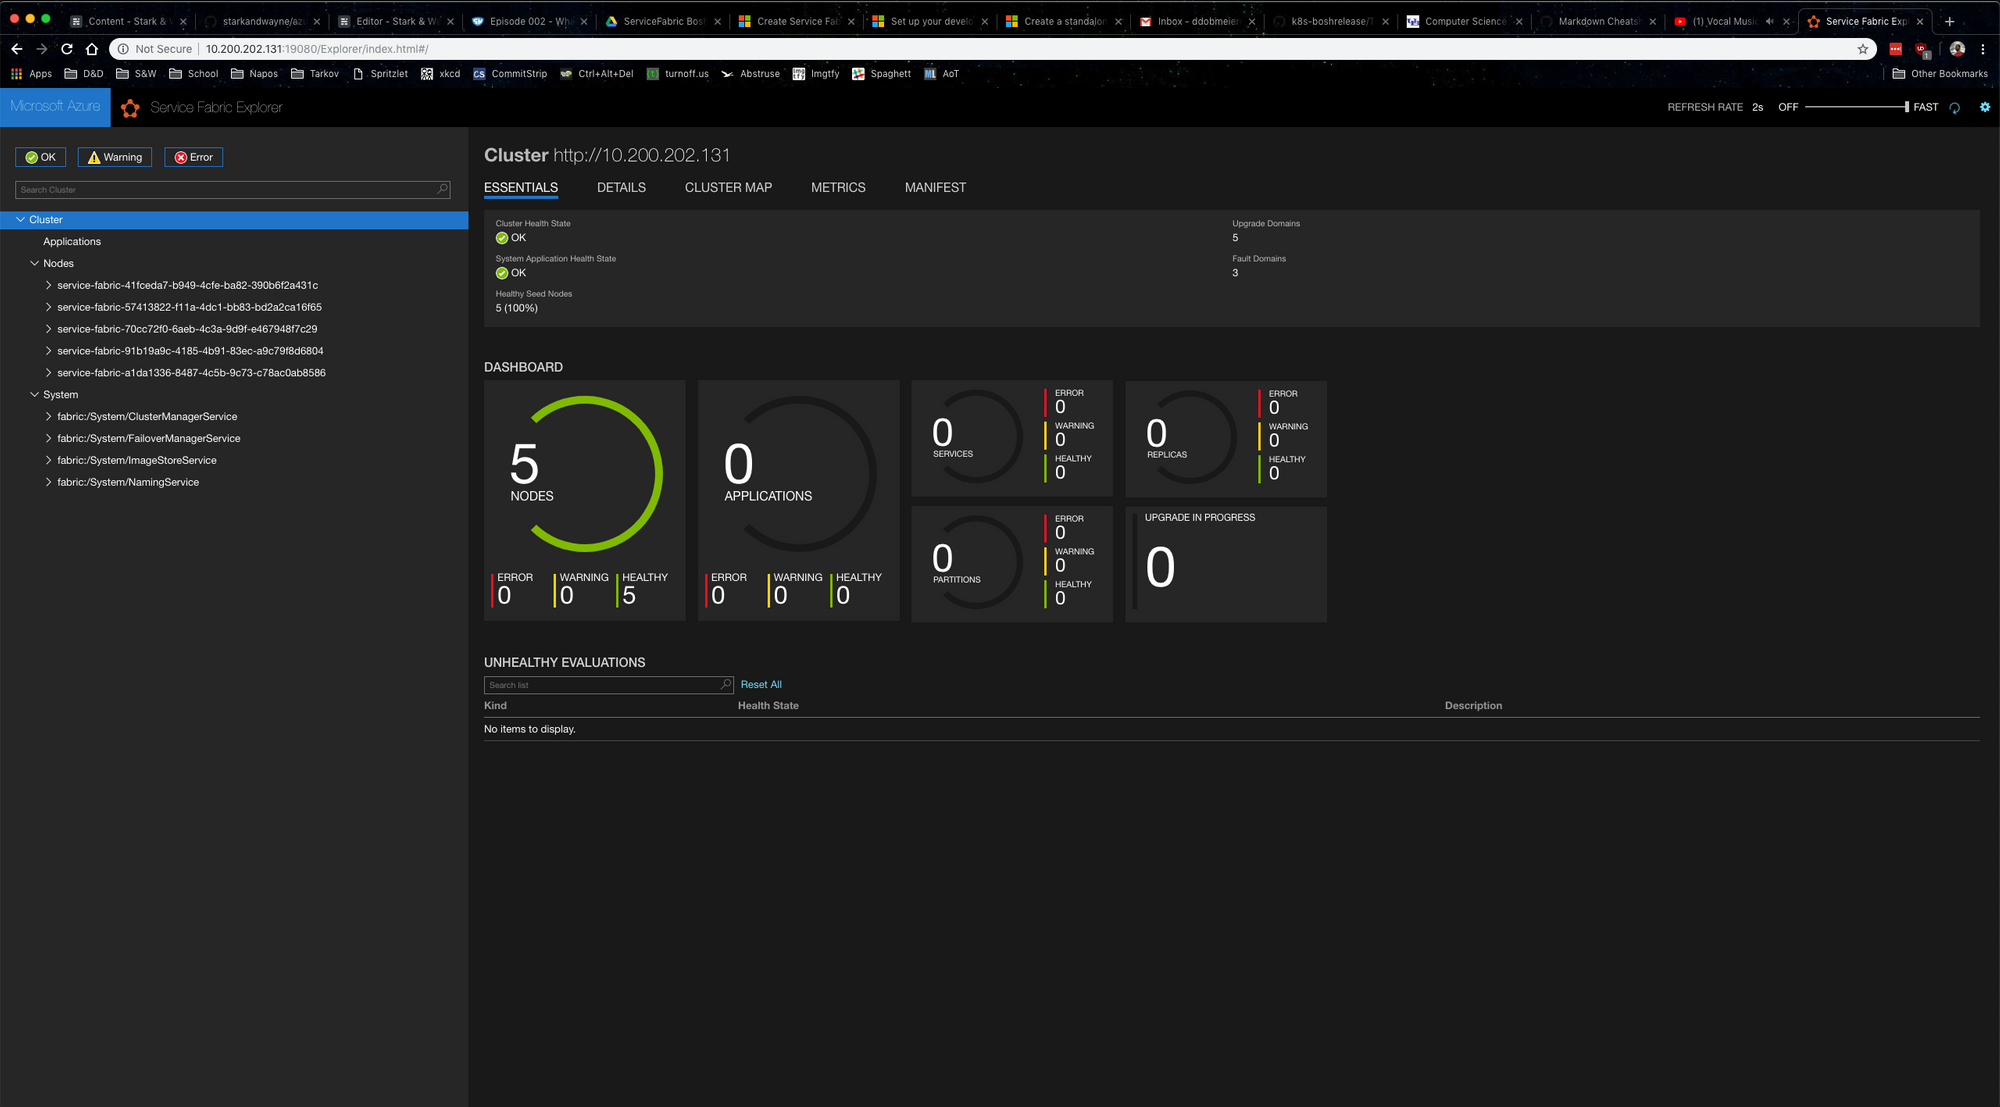The image size is (2000, 1107).
Task: Collapse the Nodes tree group
Action: click(34, 264)
